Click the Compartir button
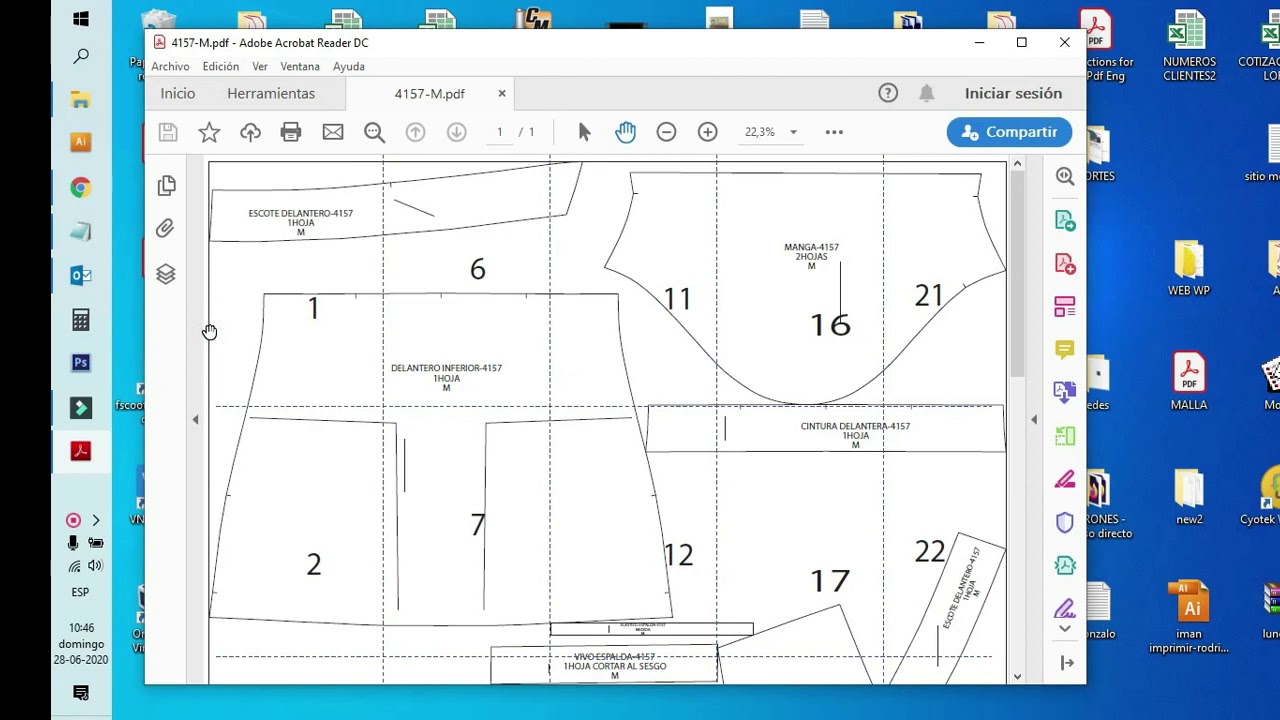Screen dimensions: 1280x720 tap(1009, 132)
